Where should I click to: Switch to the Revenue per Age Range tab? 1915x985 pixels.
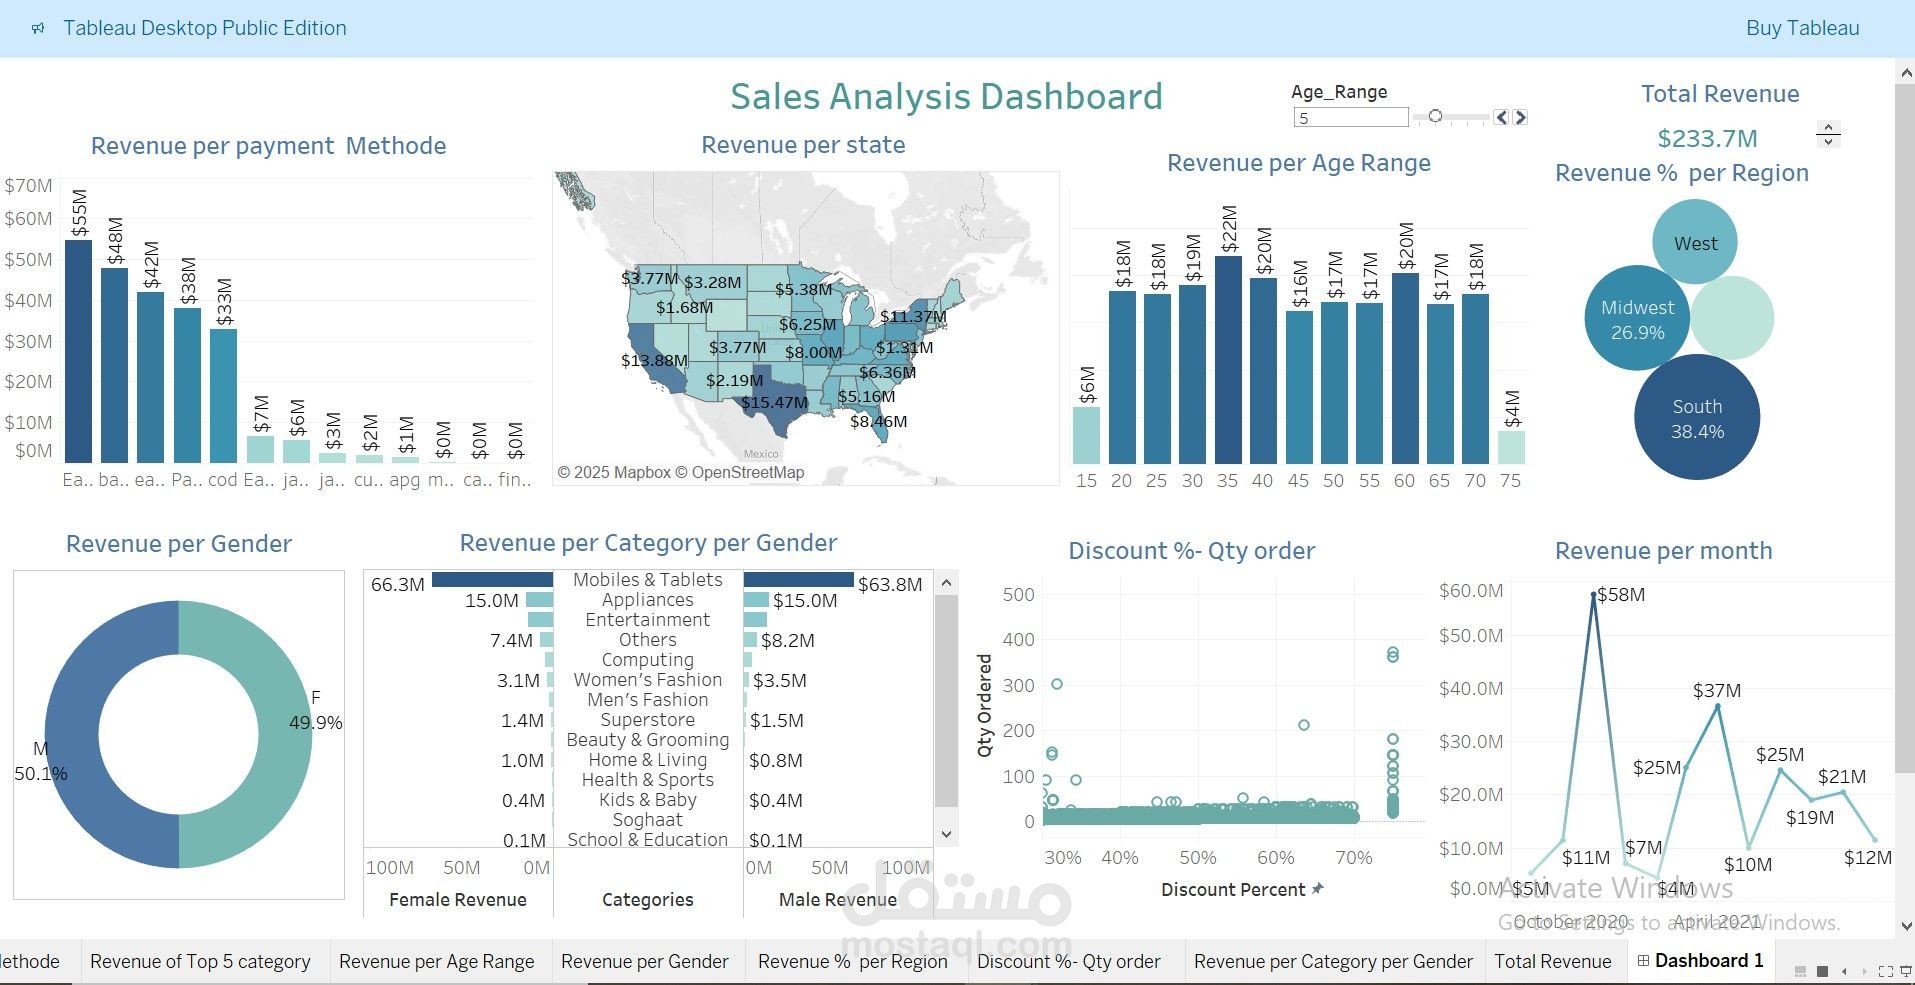pos(436,962)
